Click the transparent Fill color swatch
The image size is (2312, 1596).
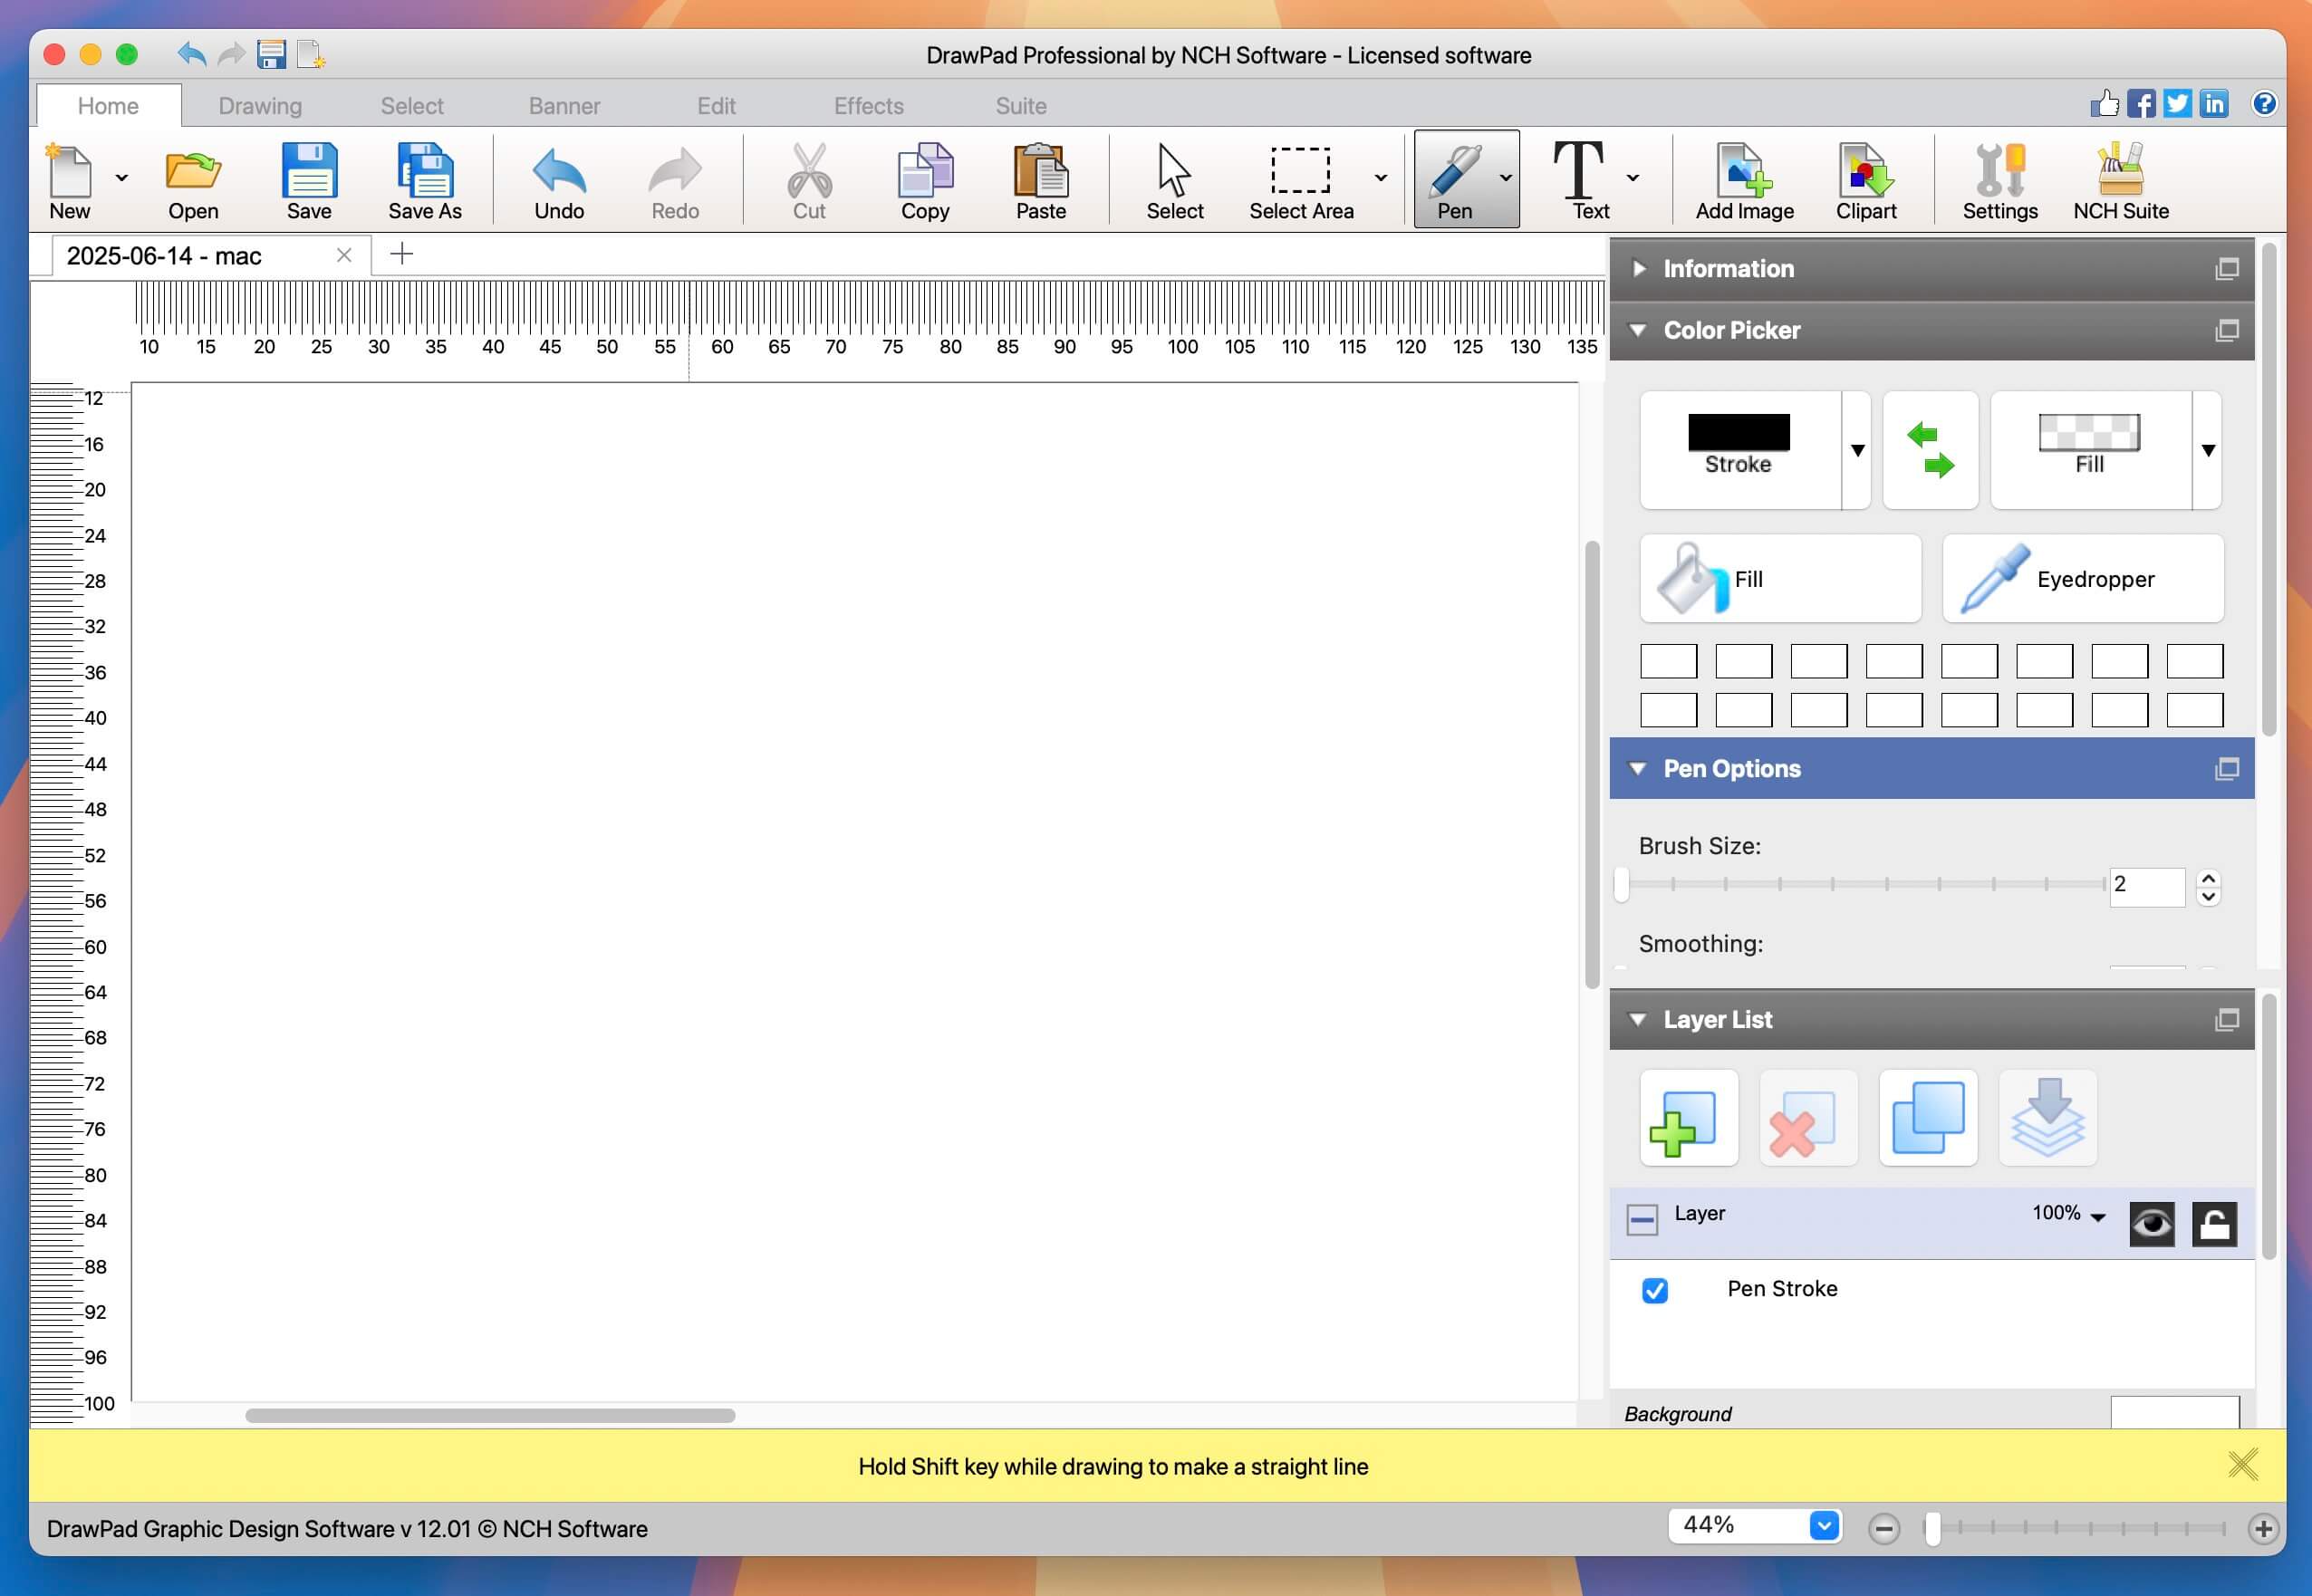coord(2089,432)
